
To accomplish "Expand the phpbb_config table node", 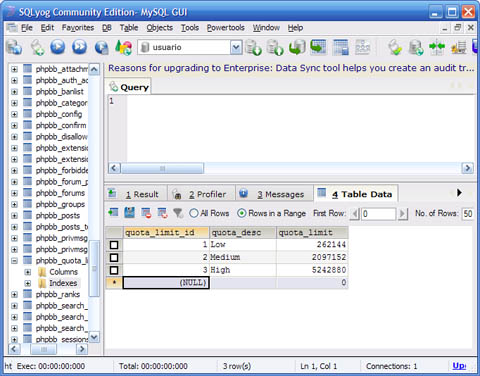I will click(14, 114).
